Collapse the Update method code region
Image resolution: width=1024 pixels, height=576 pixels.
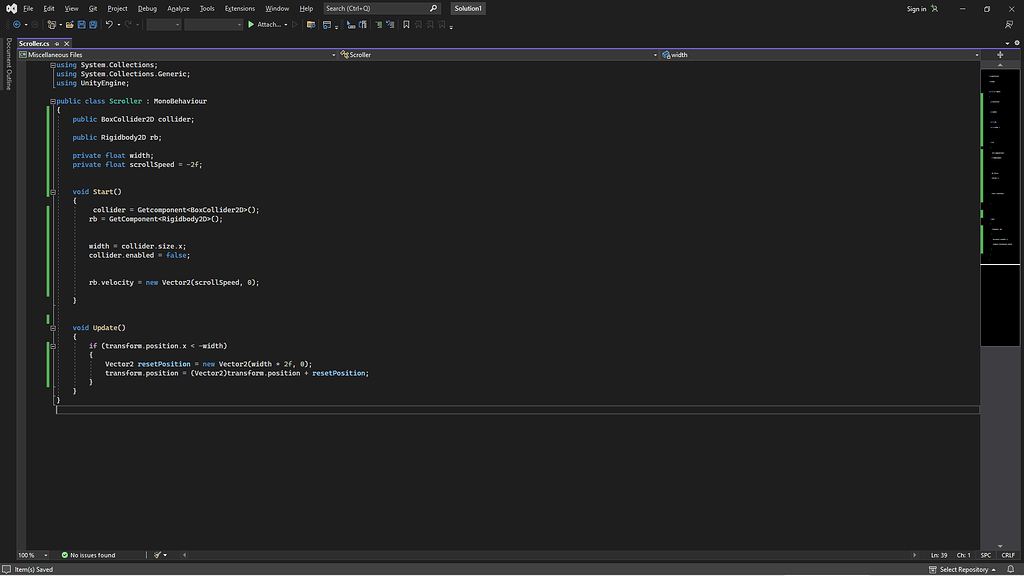click(x=51, y=327)
